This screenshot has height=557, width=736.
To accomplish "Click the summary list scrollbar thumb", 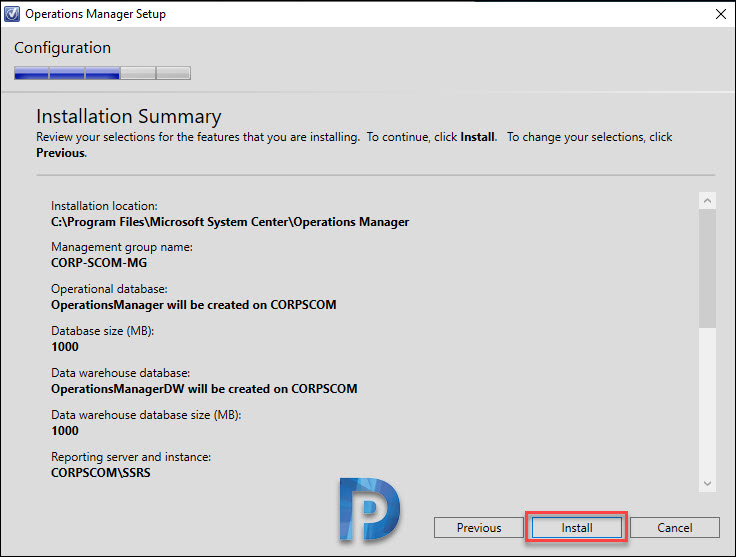I will tap(707, 269).
